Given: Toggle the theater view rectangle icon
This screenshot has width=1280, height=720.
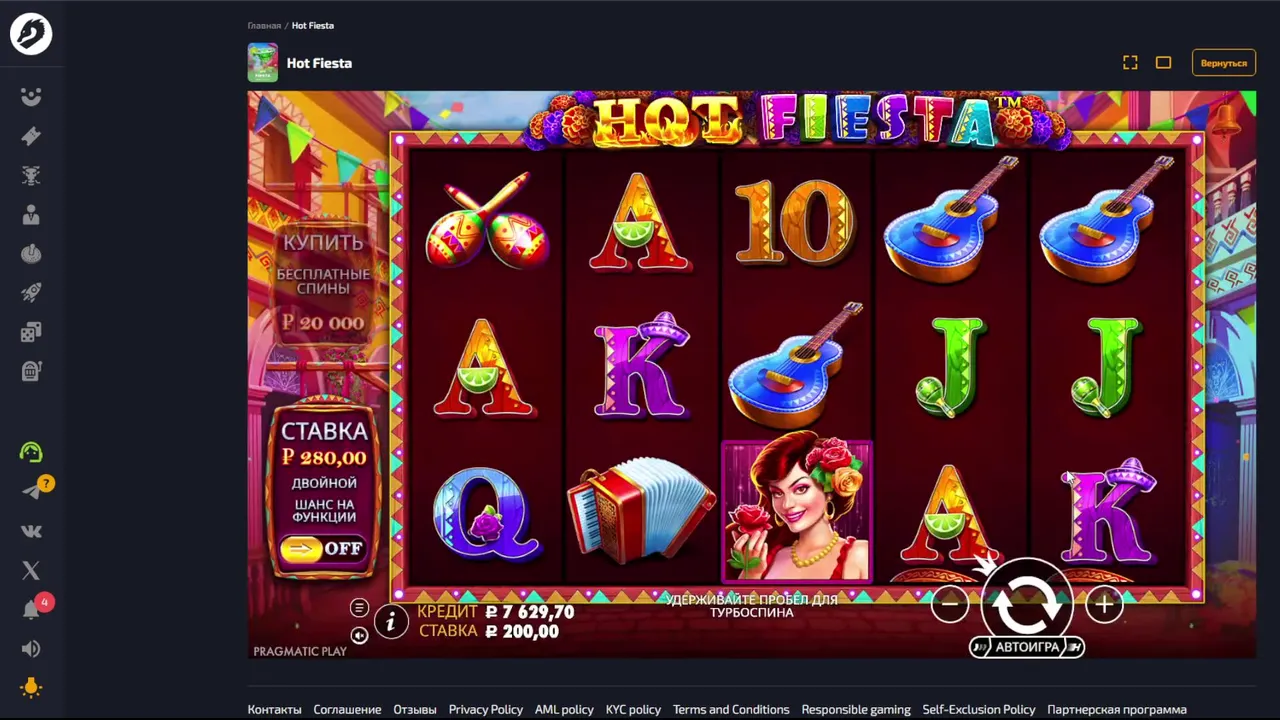Looking at the screenshot, I should 1163,63.
